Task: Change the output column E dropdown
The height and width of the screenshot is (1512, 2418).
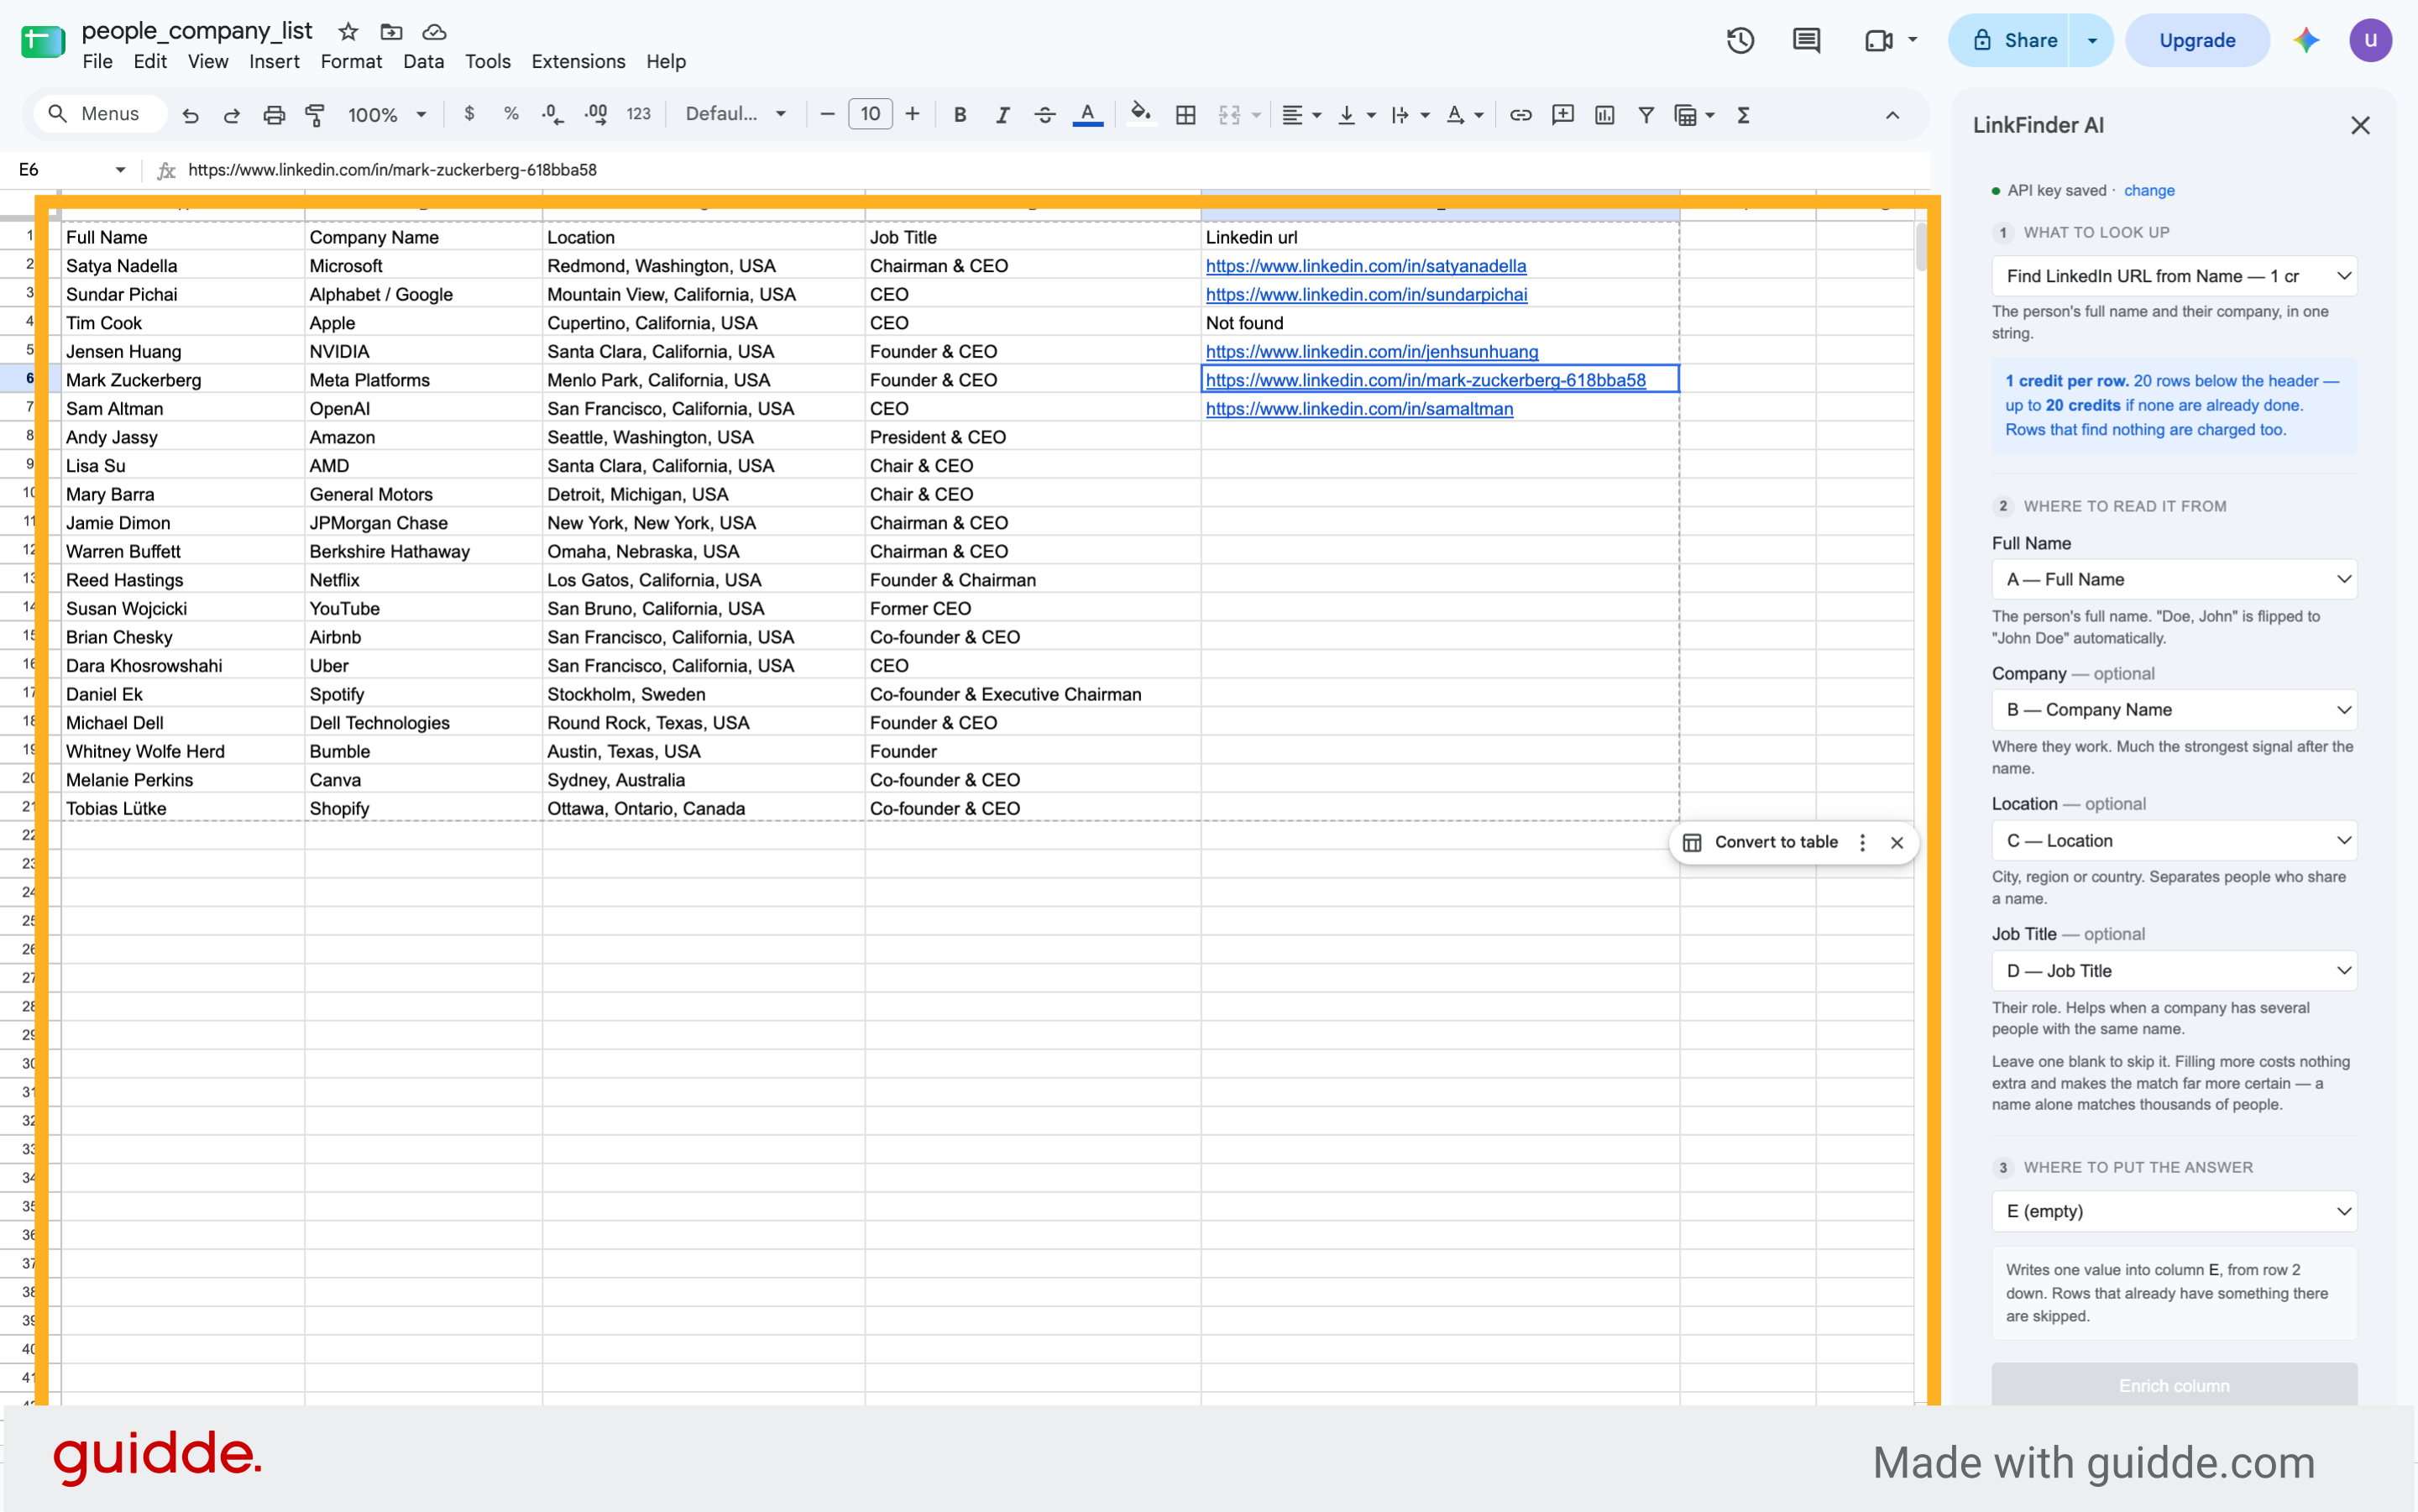Action: pos(2174,1211)
